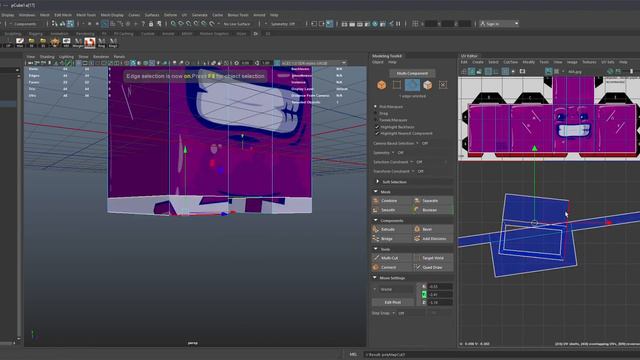Image resolution: width=640 pixels, height=360 pixels.
Task: Select Pick/Marquee radio option
Action: [376, 107]
